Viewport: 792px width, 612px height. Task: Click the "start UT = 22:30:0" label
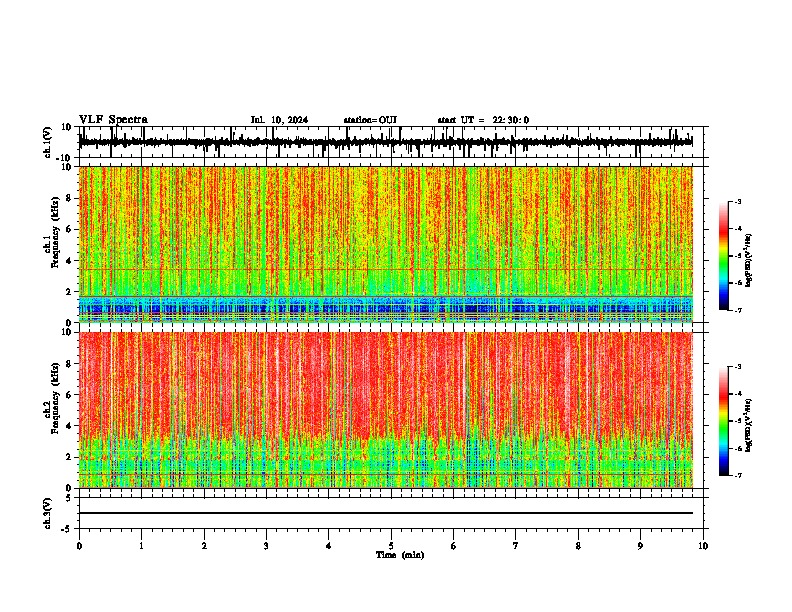click(x=483, y=120)
